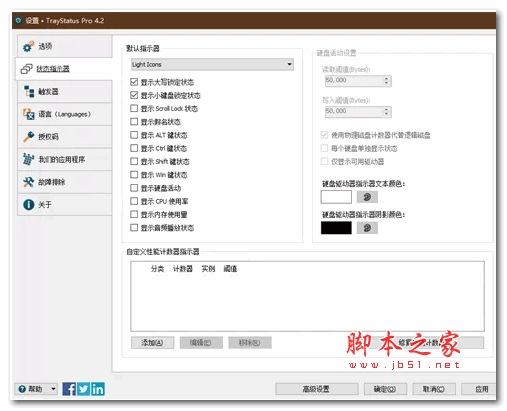Screen dimensions: 507x411
Task: Enable 显示假名状态 checkbox
Action: coord(134,122)
